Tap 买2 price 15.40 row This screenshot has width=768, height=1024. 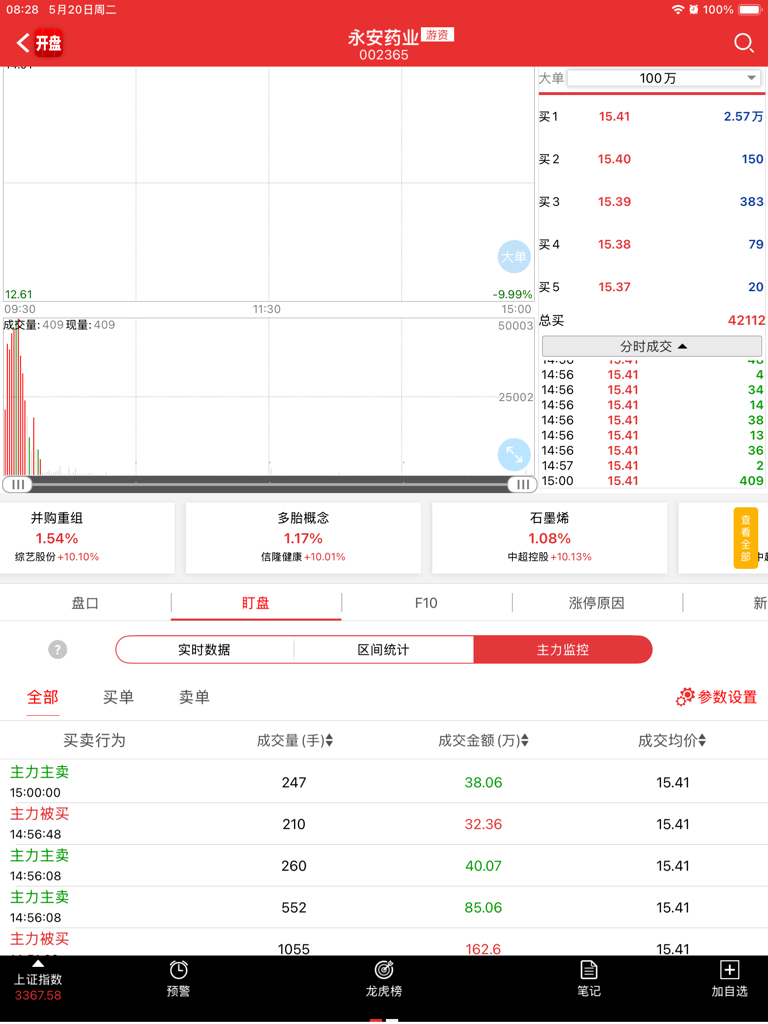point(651,159)
